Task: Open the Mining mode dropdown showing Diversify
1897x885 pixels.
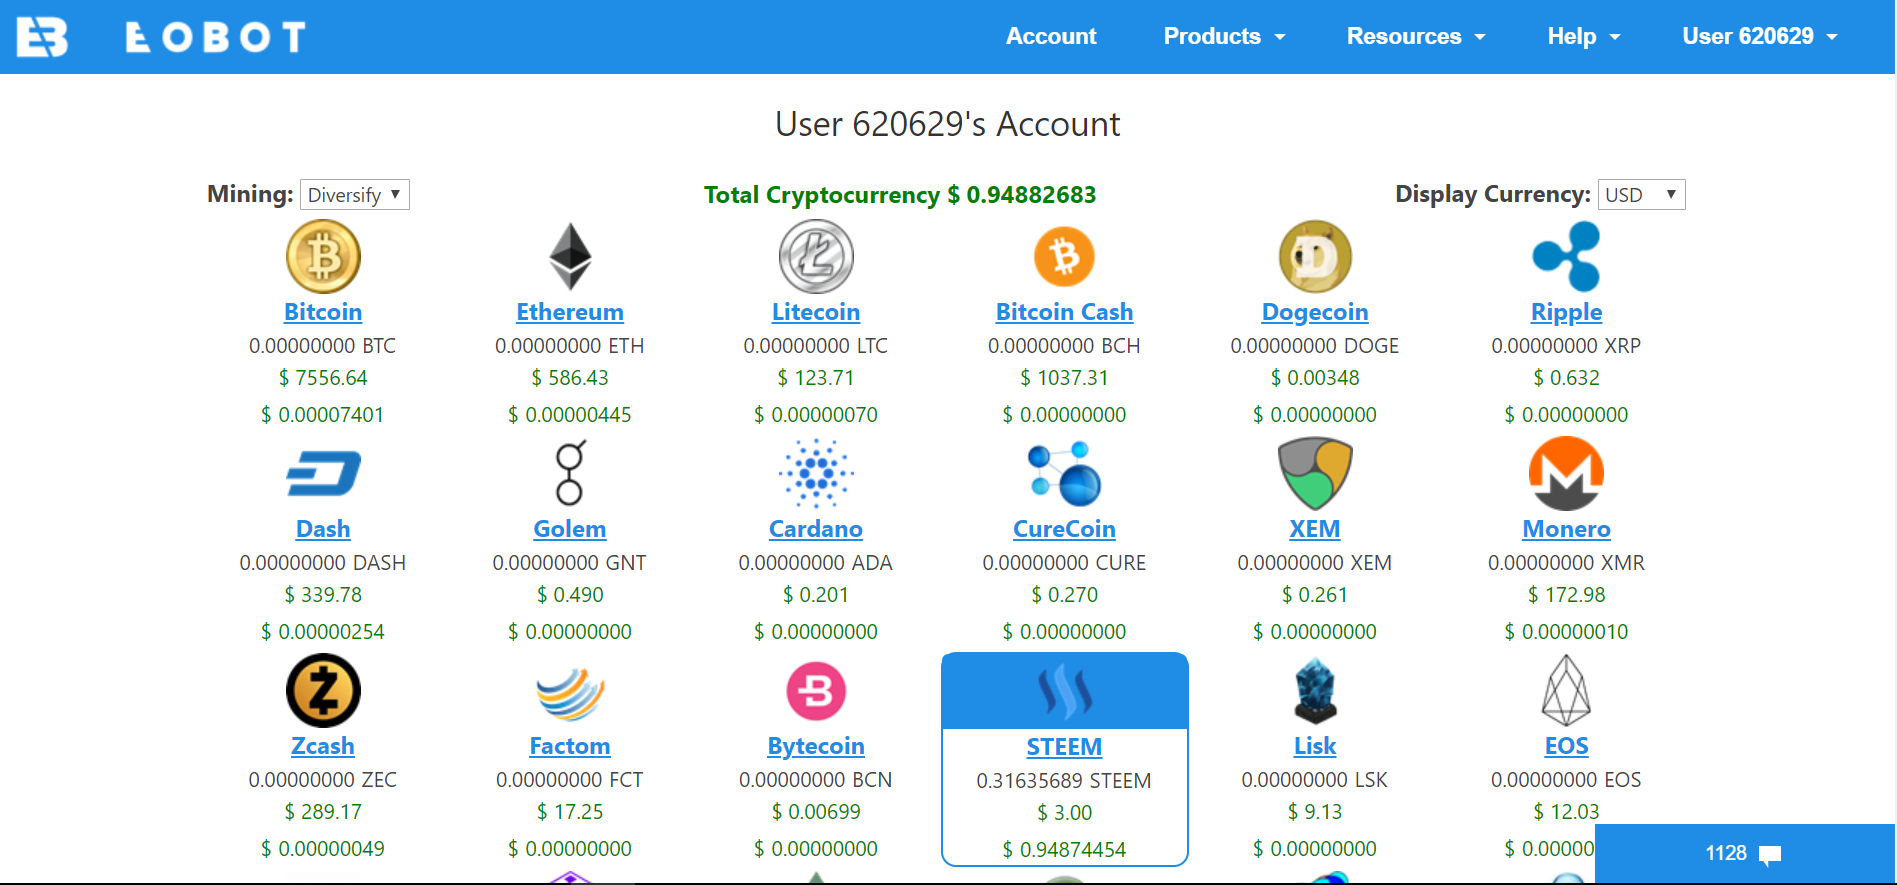Action: 355,194
